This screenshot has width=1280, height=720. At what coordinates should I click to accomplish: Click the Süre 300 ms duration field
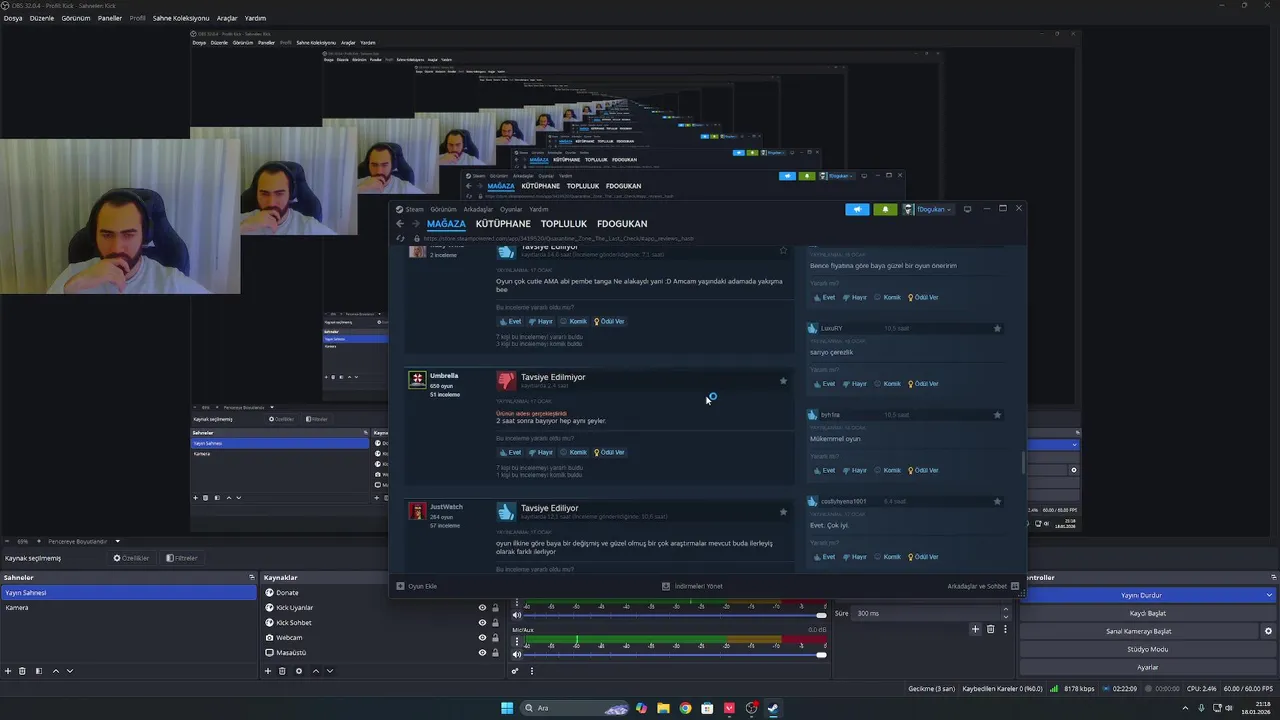click(928, 613)
